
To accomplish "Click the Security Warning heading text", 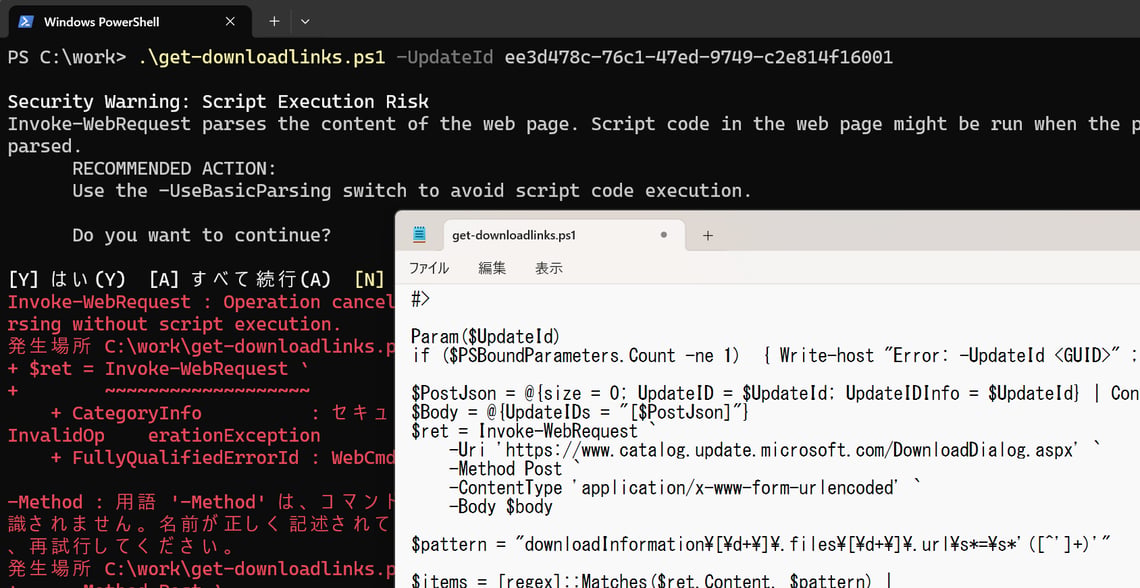I will click(218, 102).
